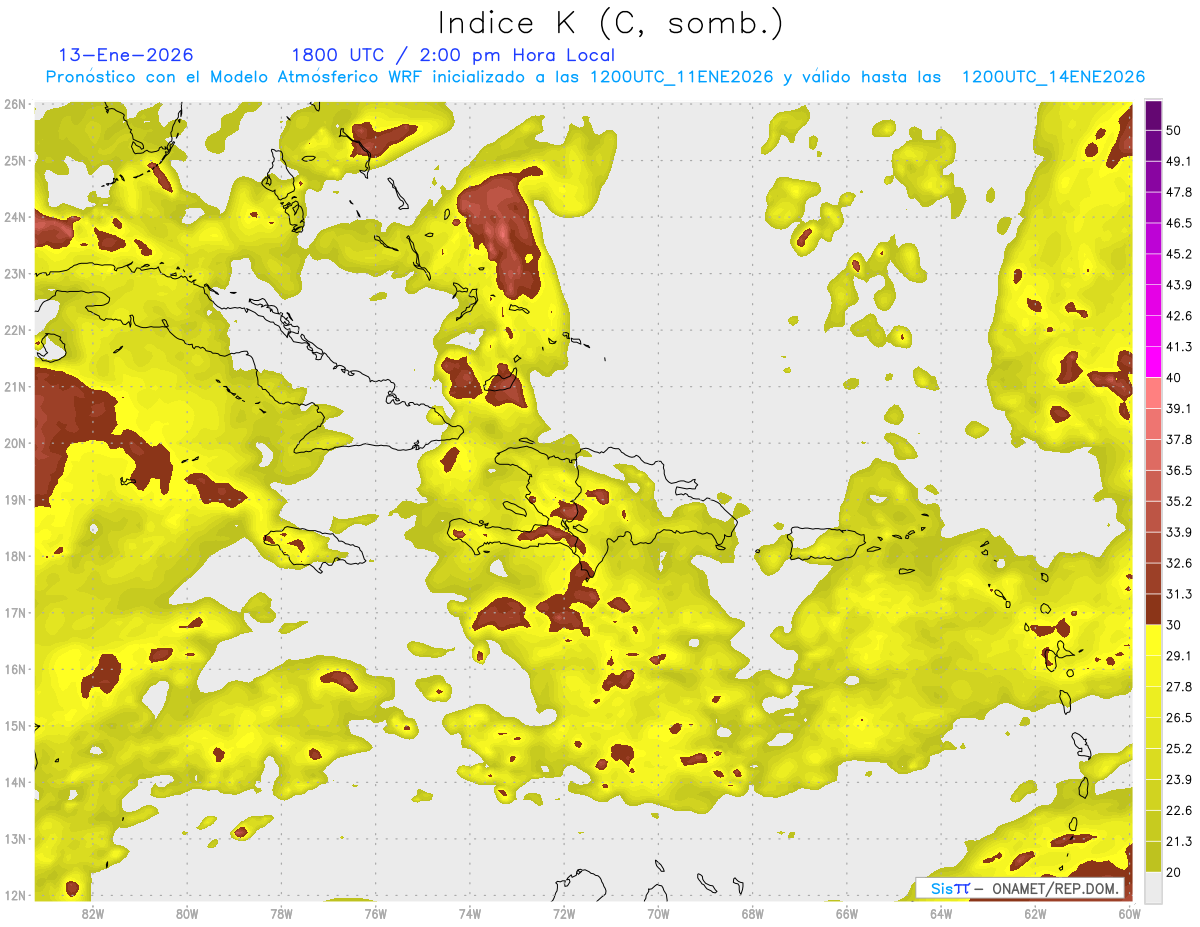1200x927 pixels.
Task: Select the date label '13-Ene-2026'
Action: tap(126, 55)
